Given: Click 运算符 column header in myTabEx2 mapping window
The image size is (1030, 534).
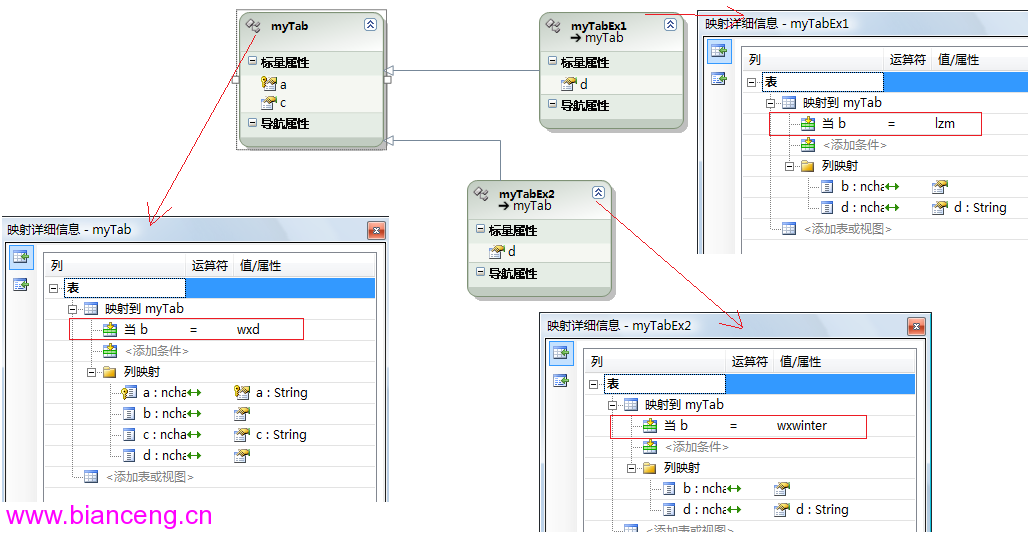Looking at the screenshot, I should 750,361.
